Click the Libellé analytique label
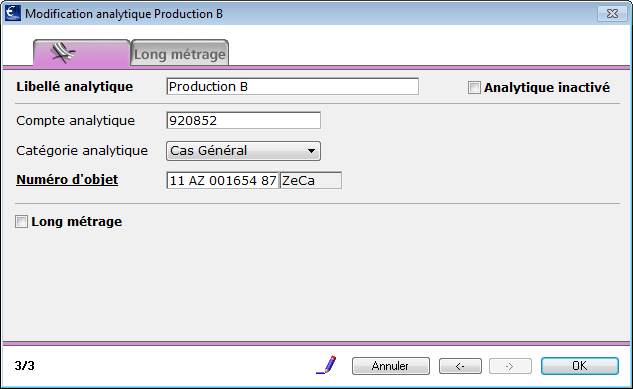633x389 pixels. pos(75,87)
